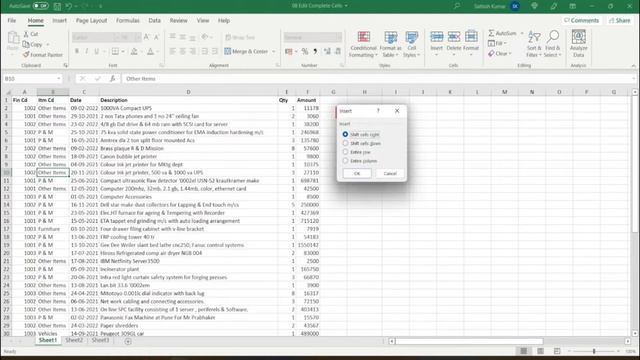The width and height of the screenshot is (640, 360).
Task: Click AutoSum
Action: pos(502,33)
